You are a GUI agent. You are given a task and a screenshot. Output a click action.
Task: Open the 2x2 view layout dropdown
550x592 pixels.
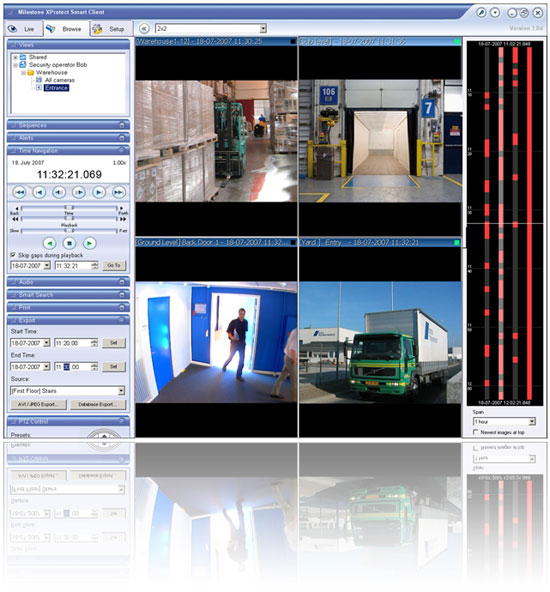click(x=263, y=28)
